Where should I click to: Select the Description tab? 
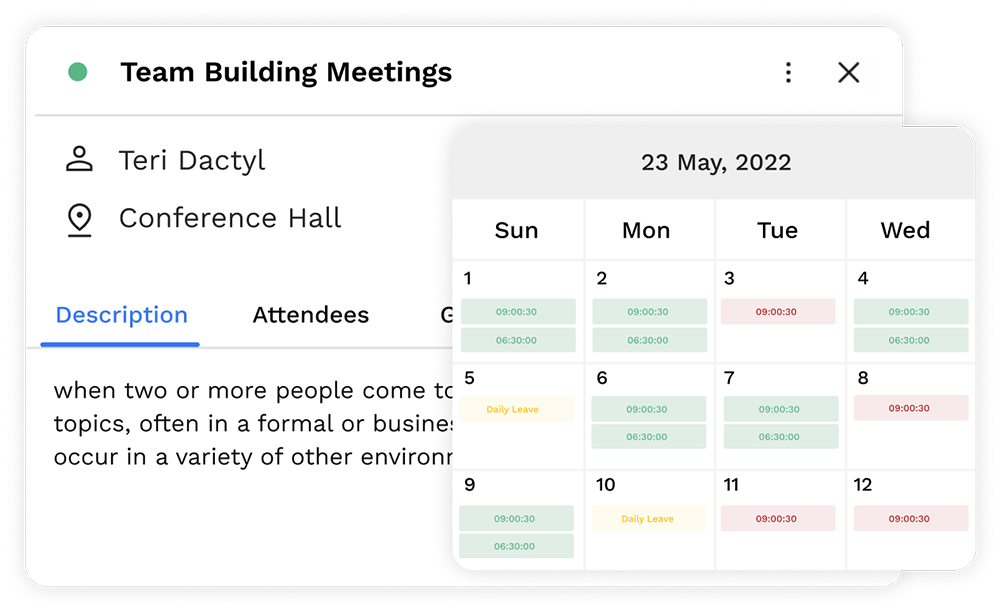[x=120, y=315]
